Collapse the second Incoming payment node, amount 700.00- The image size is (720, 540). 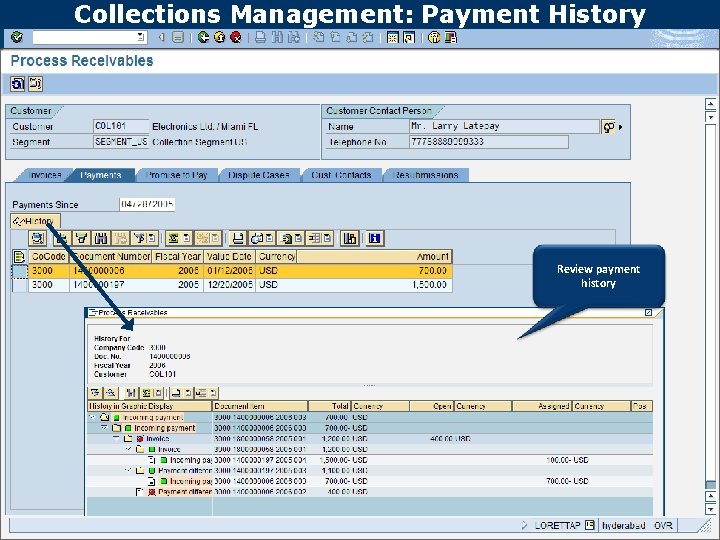(x=104, y=428)
